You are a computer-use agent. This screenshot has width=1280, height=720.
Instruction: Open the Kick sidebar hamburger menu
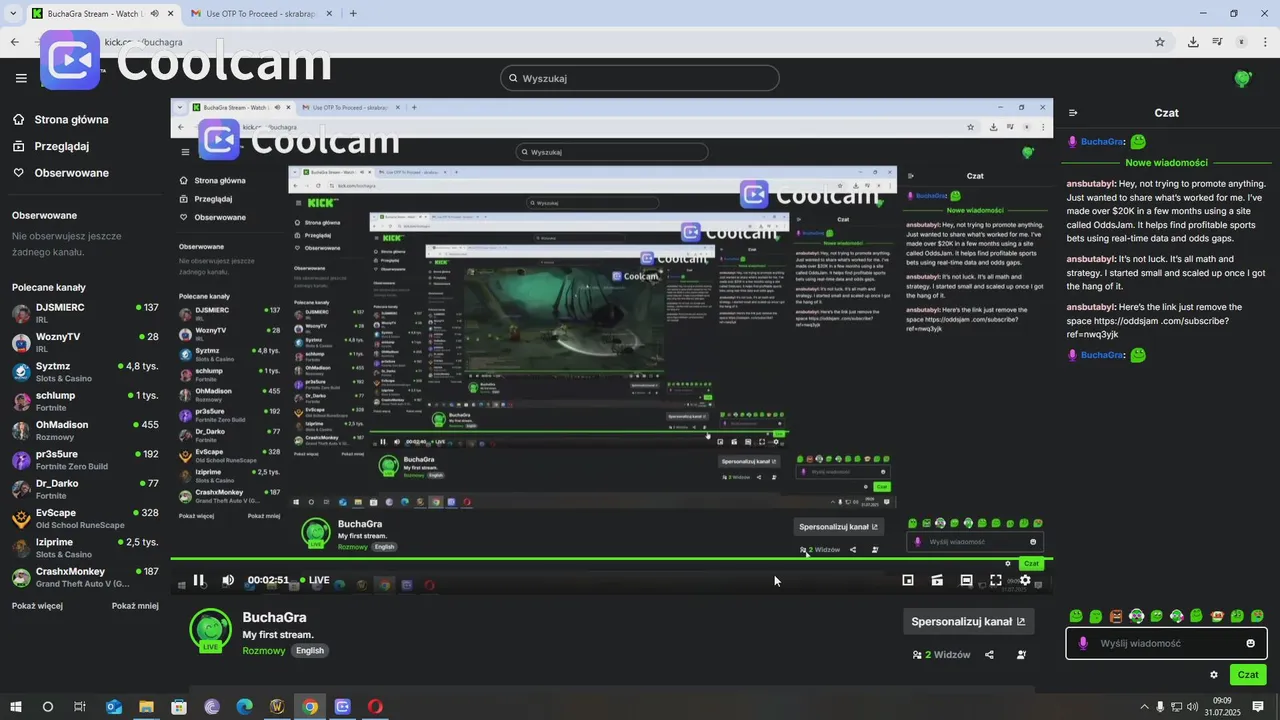pyautogui.click(x=21, y=78)
